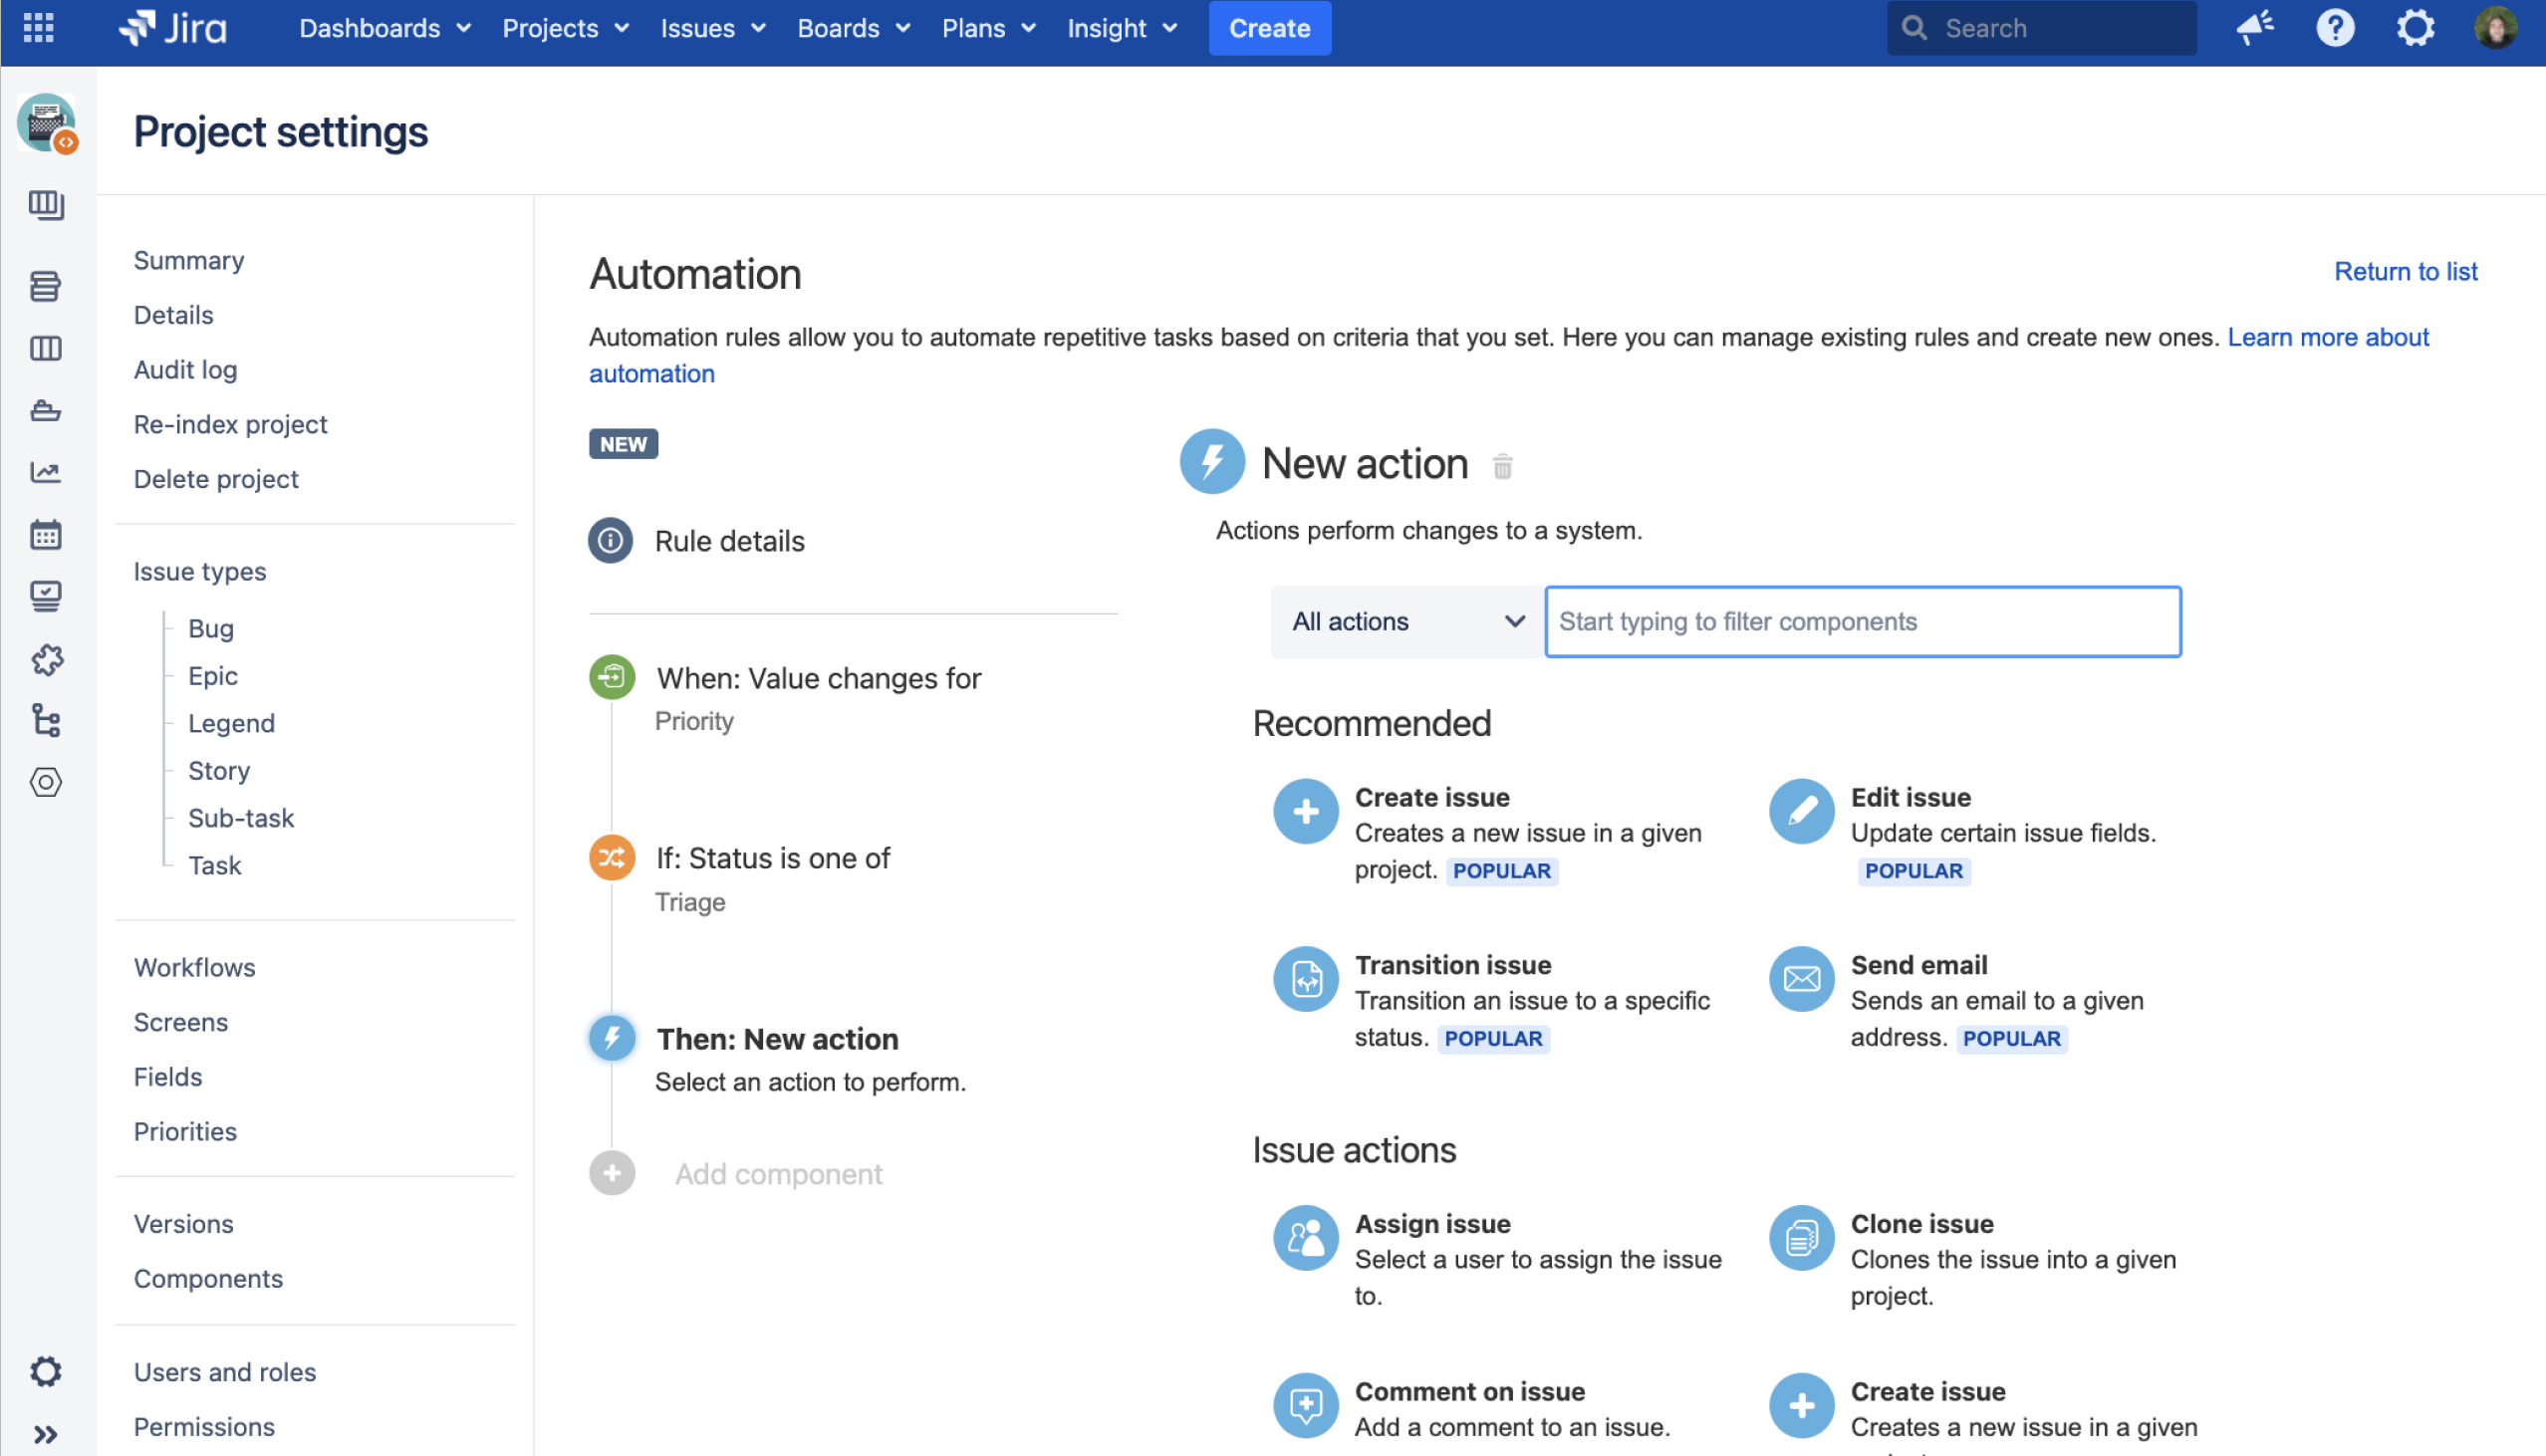Expand the sidebar with double-chevron icon

45,1435
